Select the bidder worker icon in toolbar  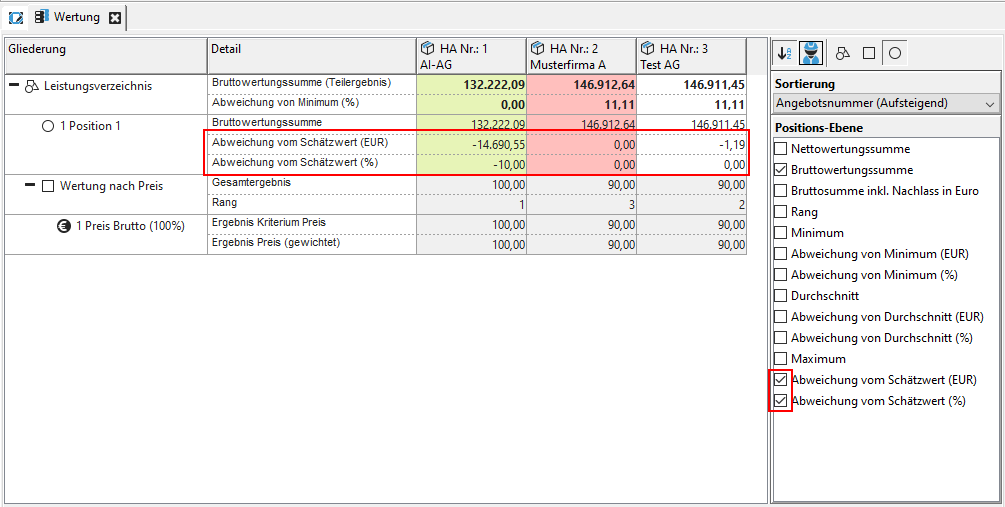[x=810, y=53]
